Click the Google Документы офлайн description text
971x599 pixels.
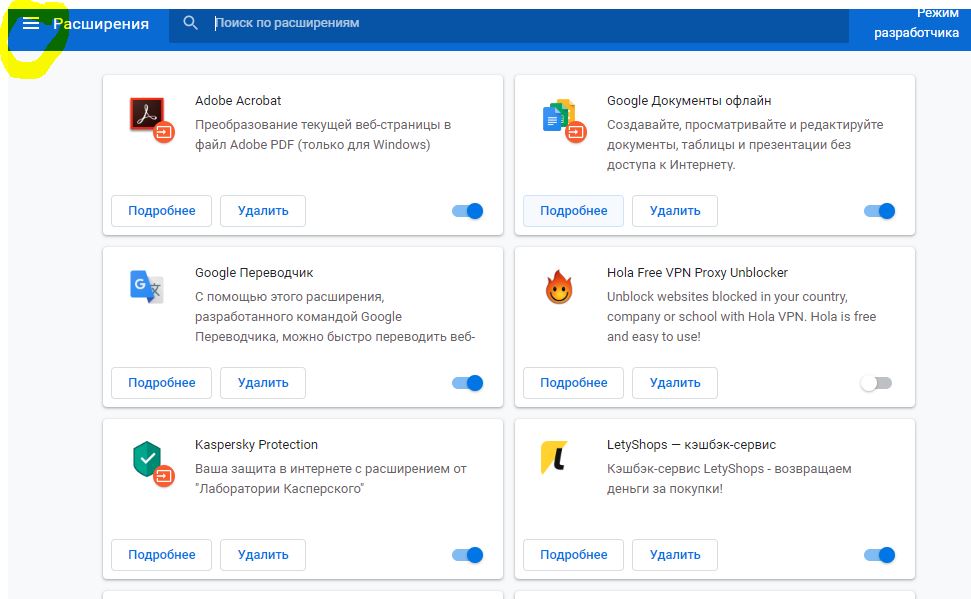pos(745,144)
